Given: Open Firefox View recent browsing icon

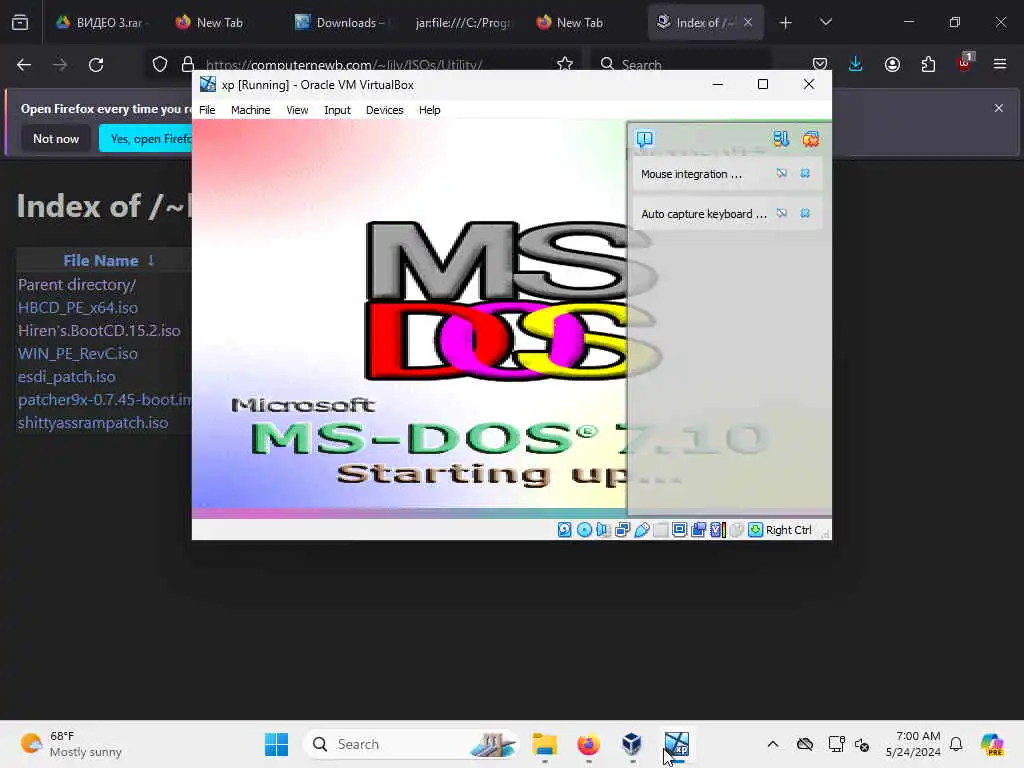Looking at the screenshot, I should (20, 22).
